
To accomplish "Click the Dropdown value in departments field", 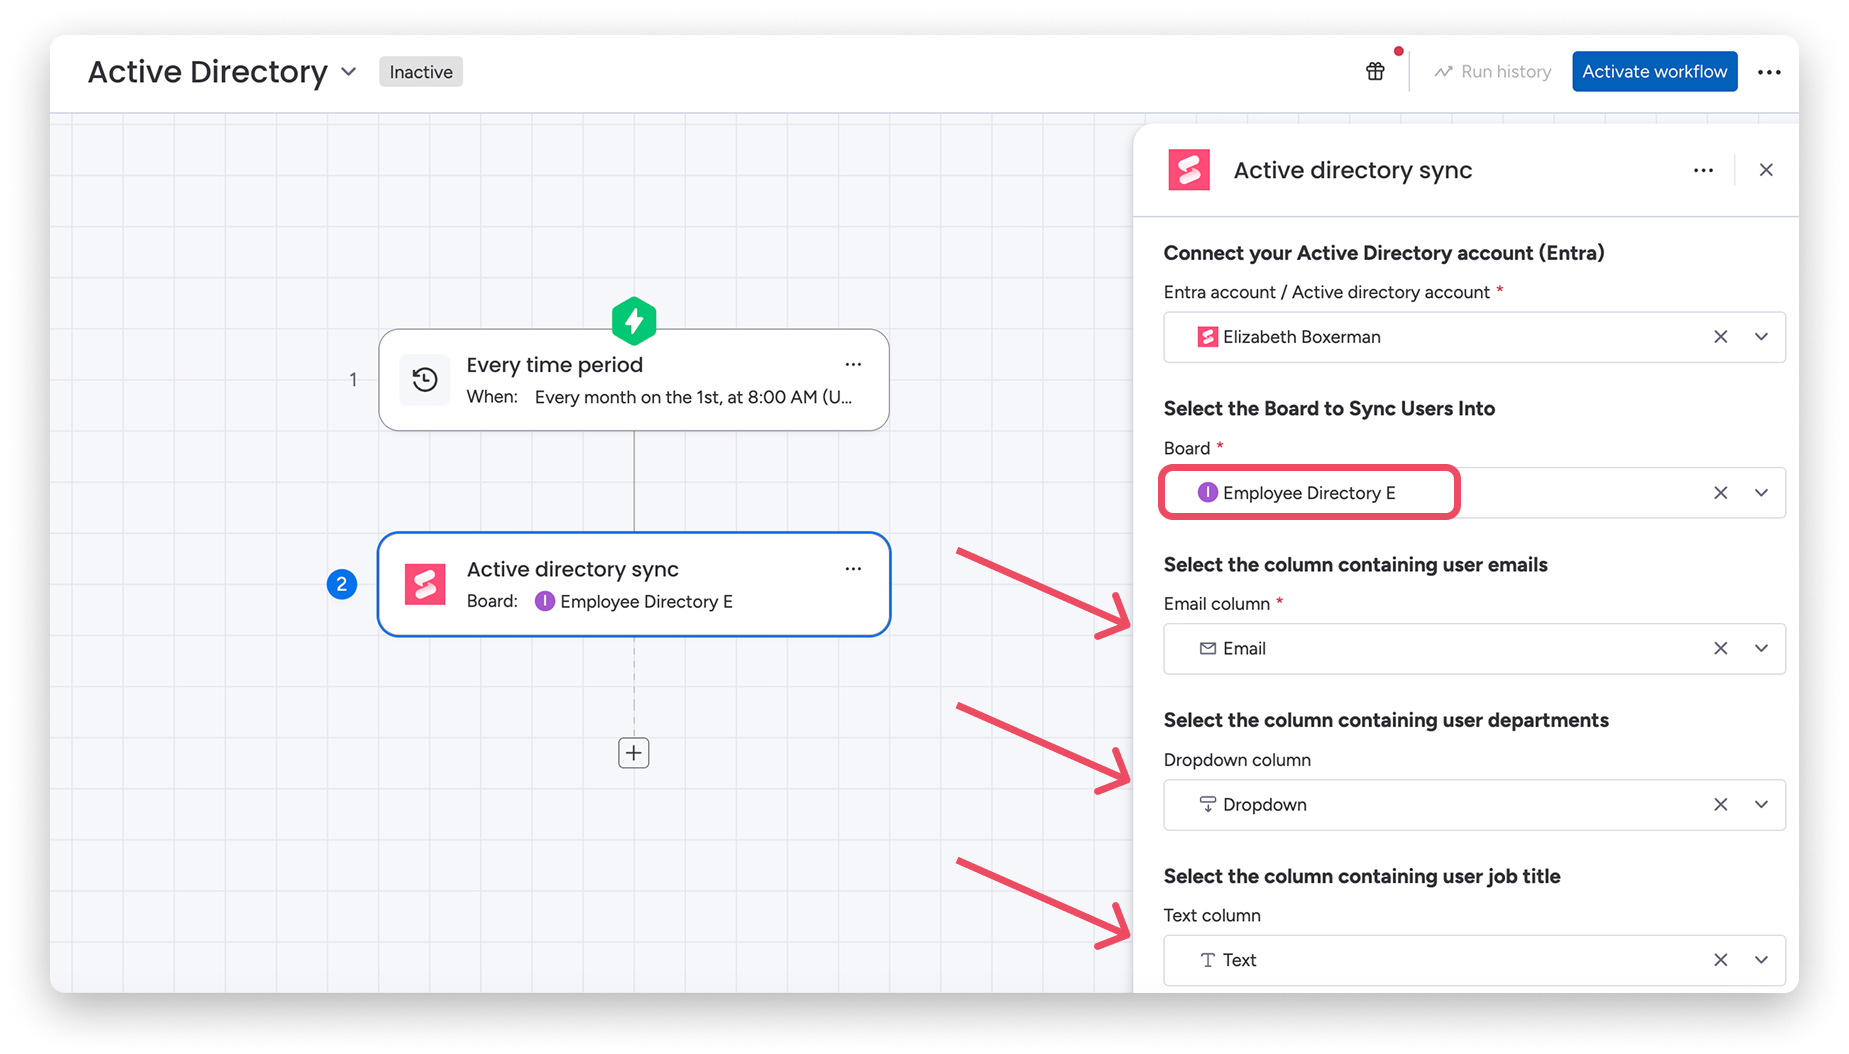I will [1264, 805].
